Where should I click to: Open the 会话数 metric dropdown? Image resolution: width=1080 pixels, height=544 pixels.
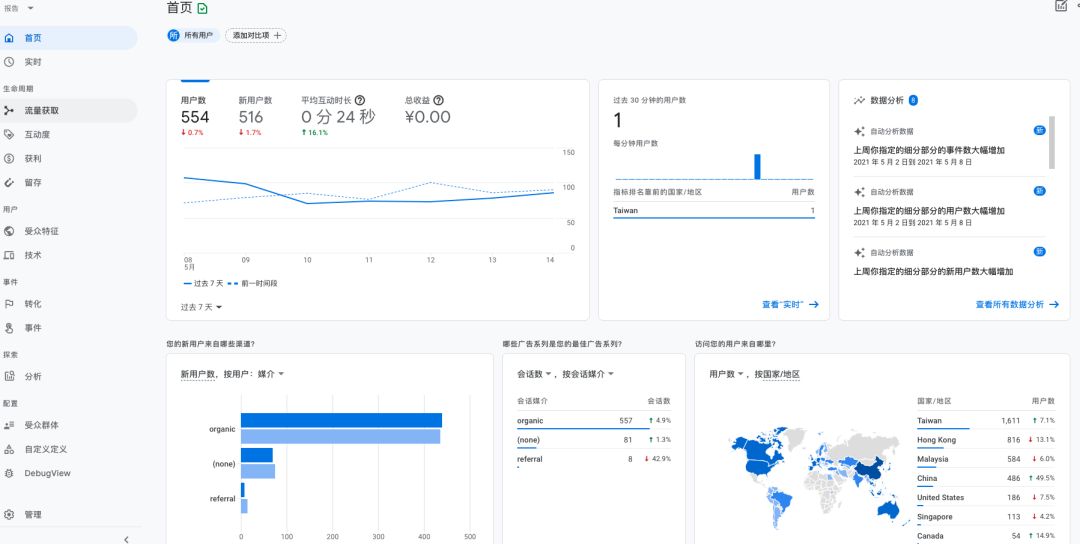pyautogui.click(x=534, y=374)
